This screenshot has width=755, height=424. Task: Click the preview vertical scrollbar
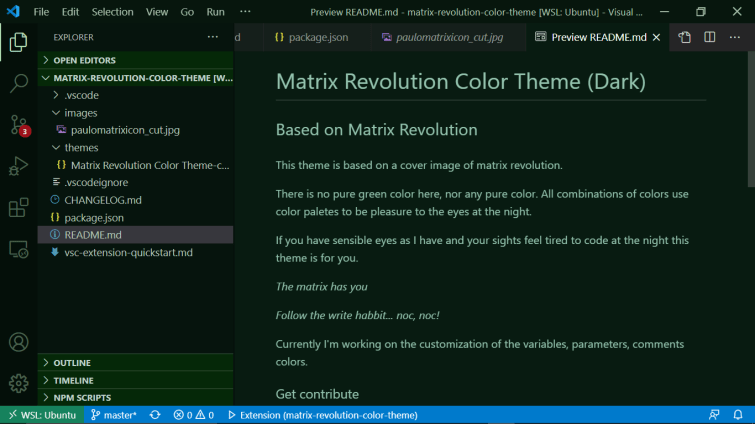pyautogui.click(x=751, y=119)
